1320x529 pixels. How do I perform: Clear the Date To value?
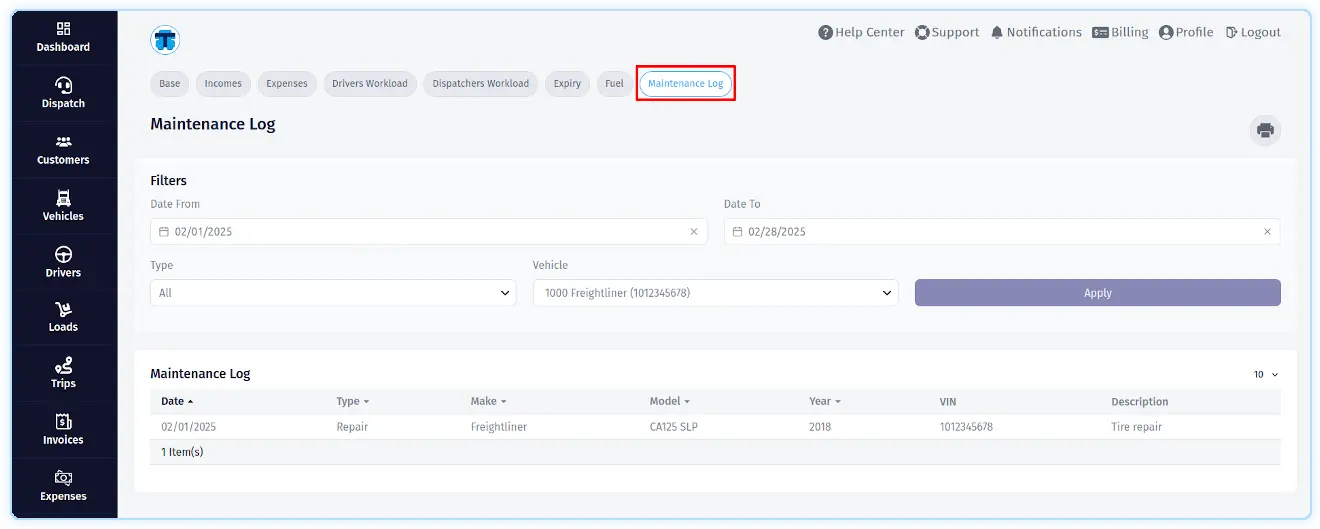click(1267, 232)
